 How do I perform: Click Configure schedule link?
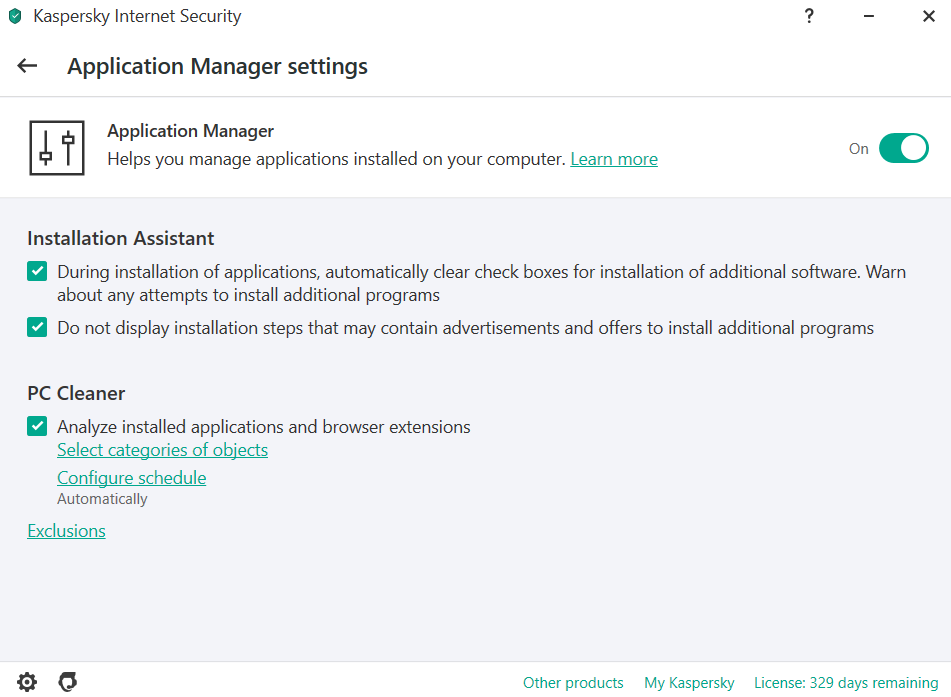click(x=131, y=478)
